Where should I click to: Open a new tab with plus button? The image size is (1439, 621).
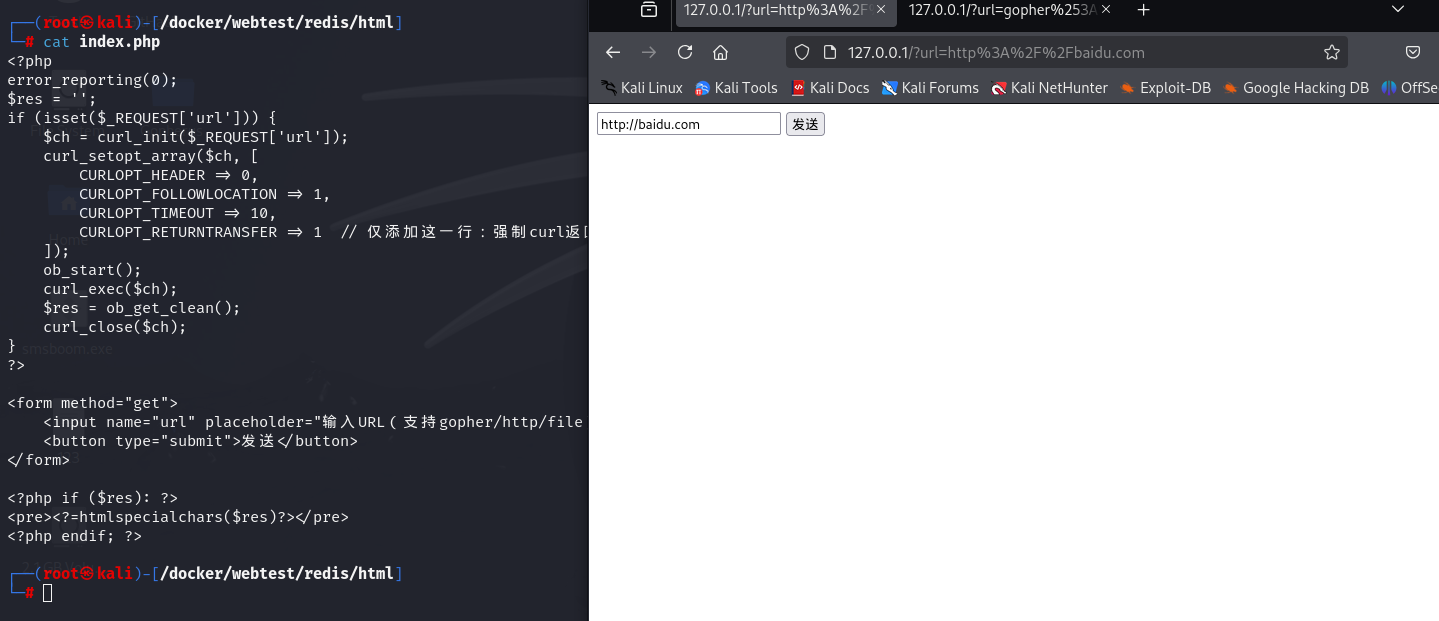[1144, 10]
